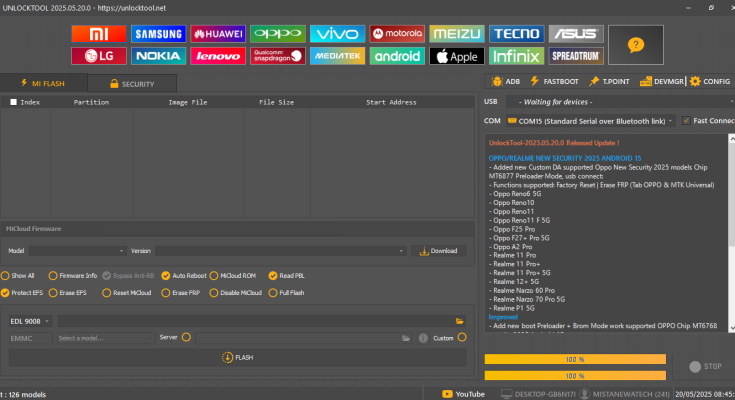
Task: Toggle the Index select-all checkbox
Action: tap(13, 102)
